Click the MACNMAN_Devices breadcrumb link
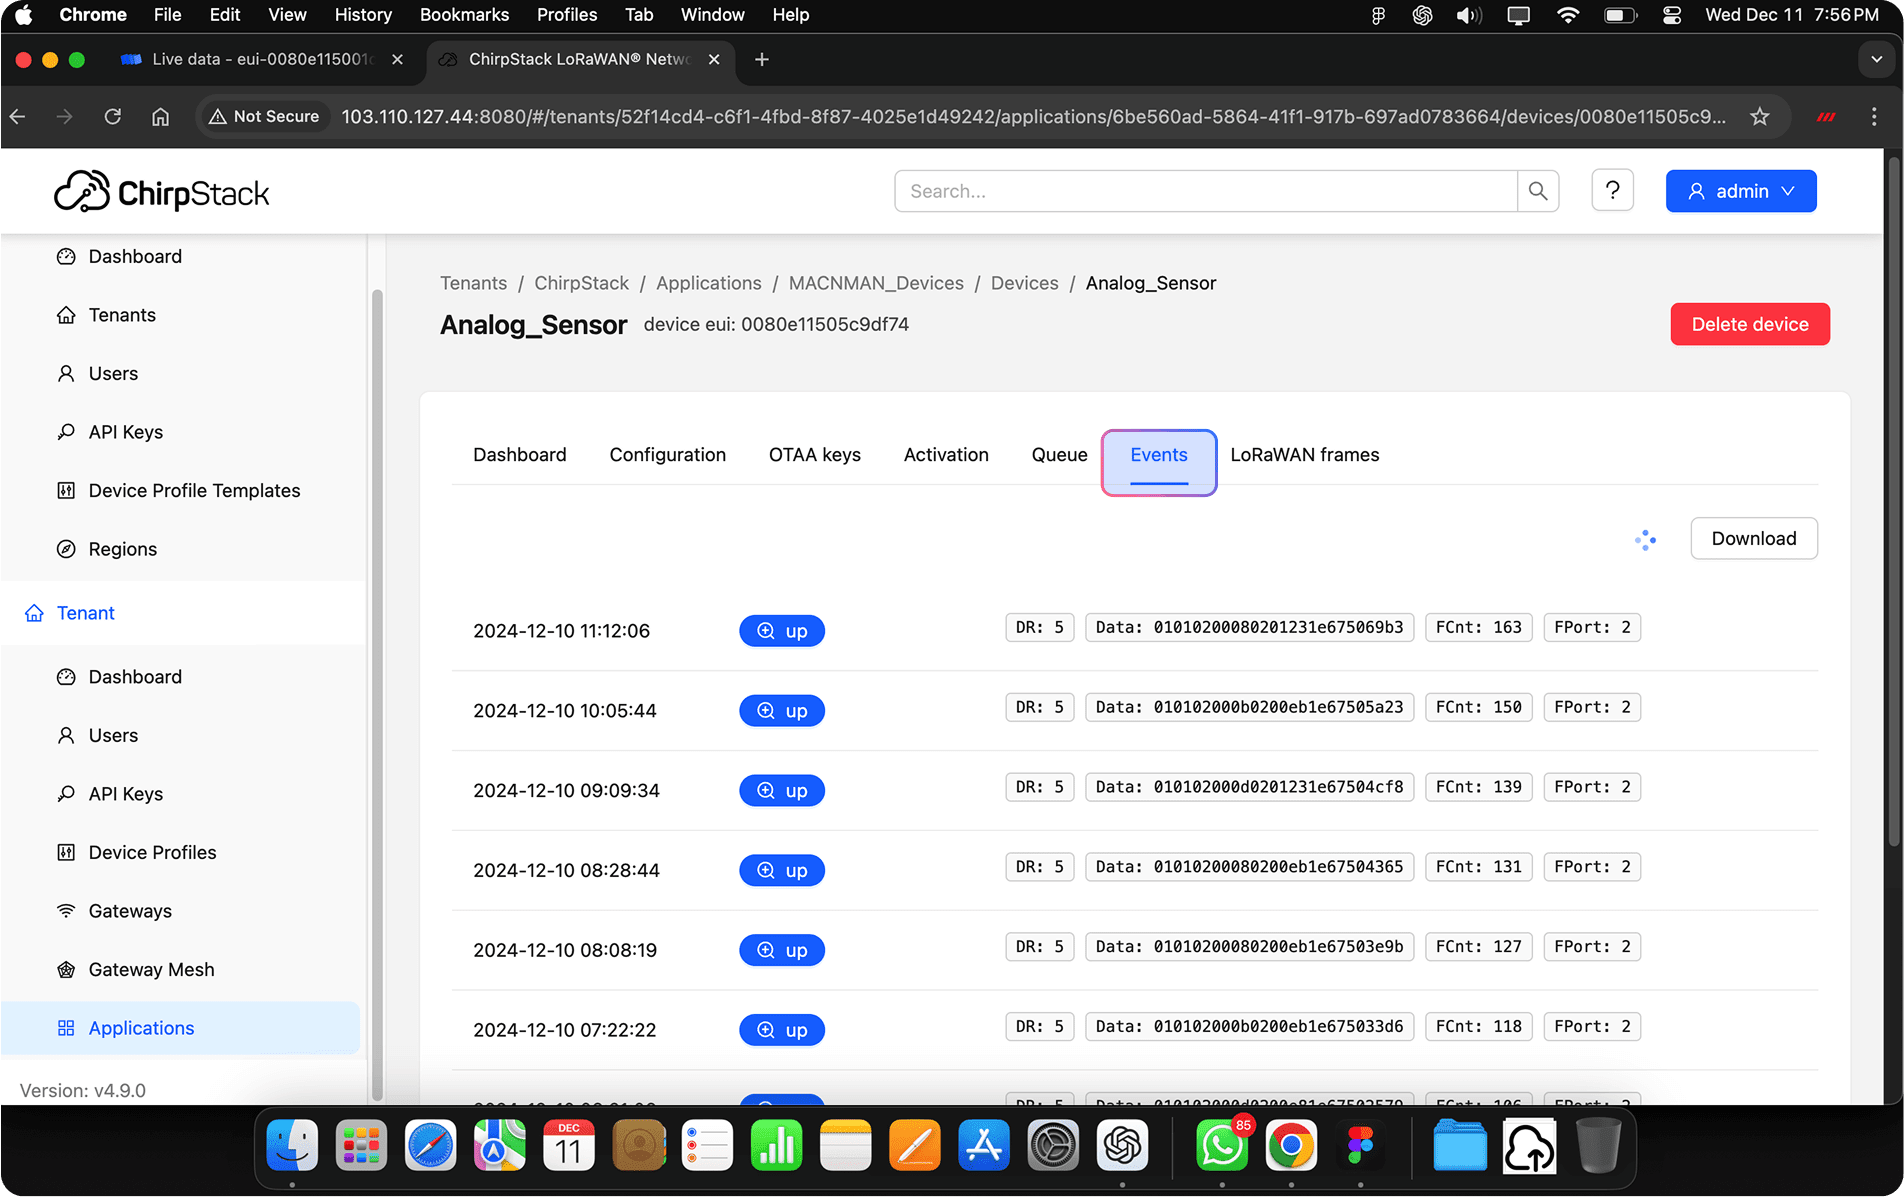Viewport: 1904px width, 1197px height. click(876, 283)
